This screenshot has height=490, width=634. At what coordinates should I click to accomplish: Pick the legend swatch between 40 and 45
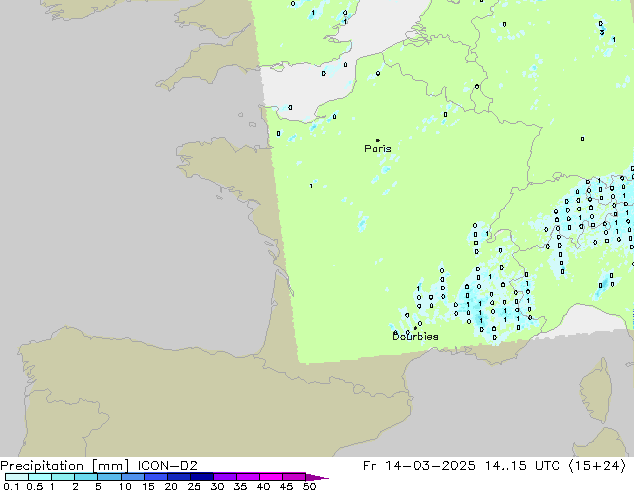pos(271,477)
